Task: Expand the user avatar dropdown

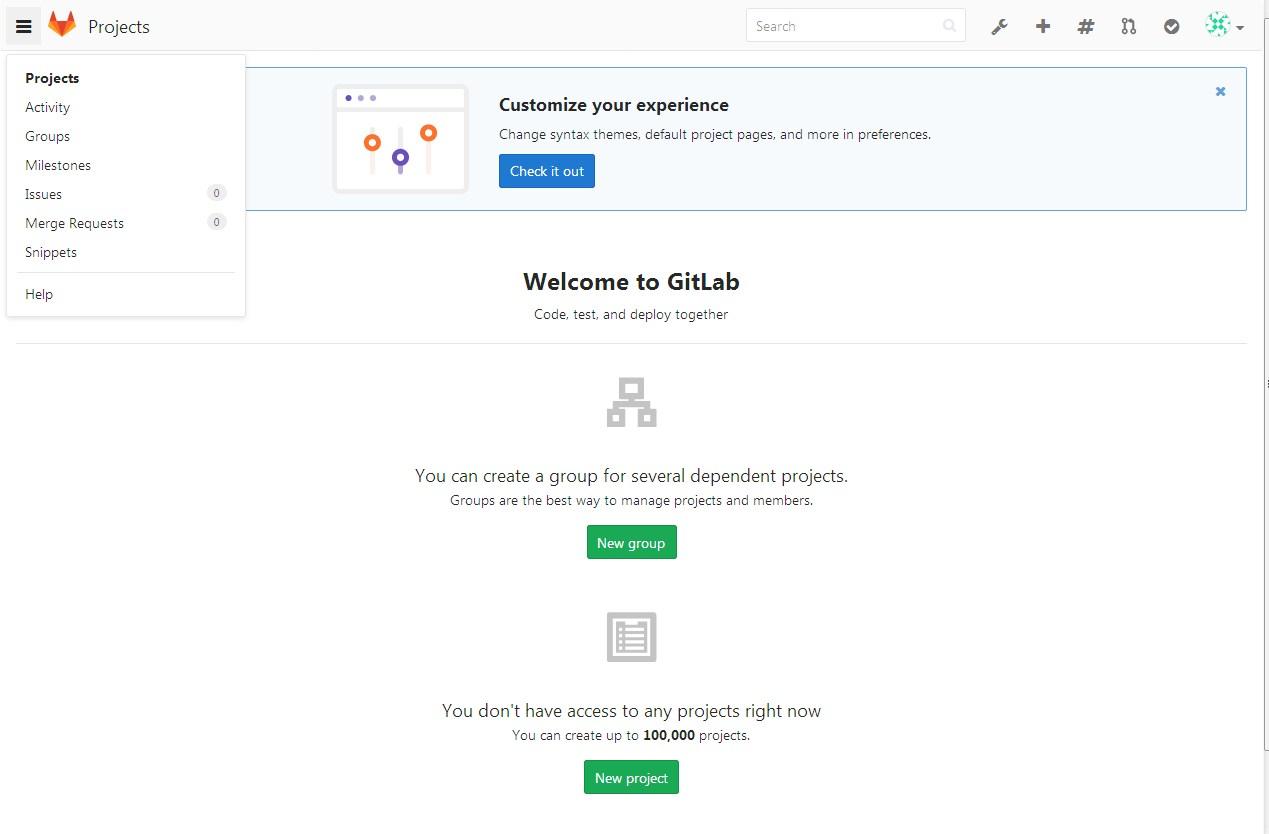Action: tap(1224, 26)
